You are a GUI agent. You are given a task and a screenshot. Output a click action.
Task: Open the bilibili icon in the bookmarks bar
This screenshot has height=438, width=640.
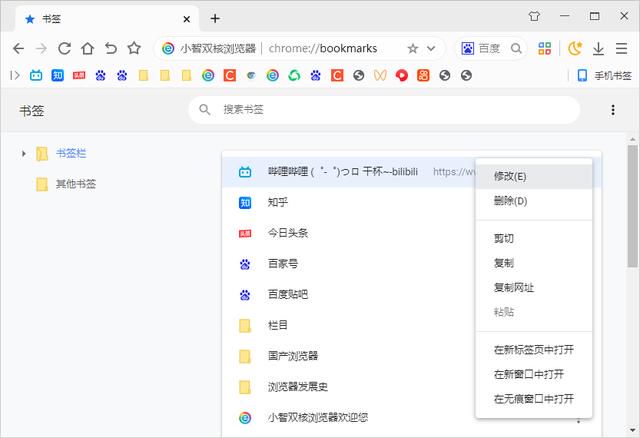coord(36,75)
